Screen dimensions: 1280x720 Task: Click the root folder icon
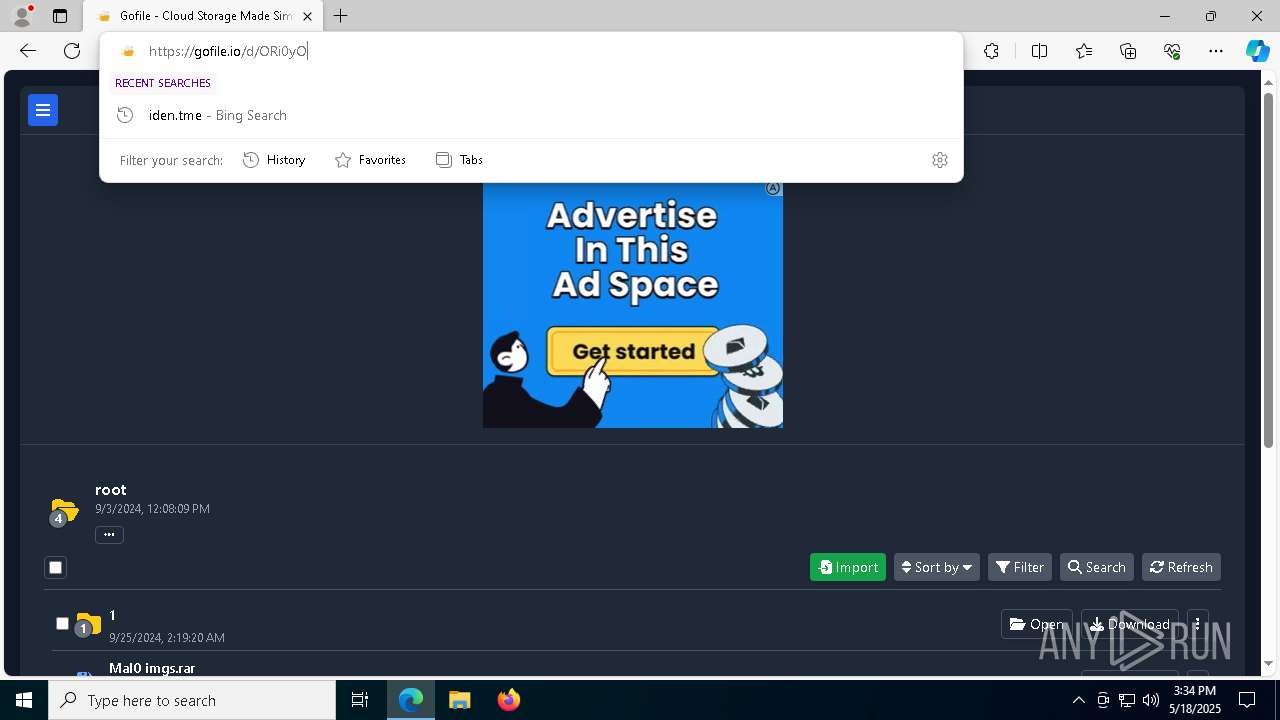63,512
